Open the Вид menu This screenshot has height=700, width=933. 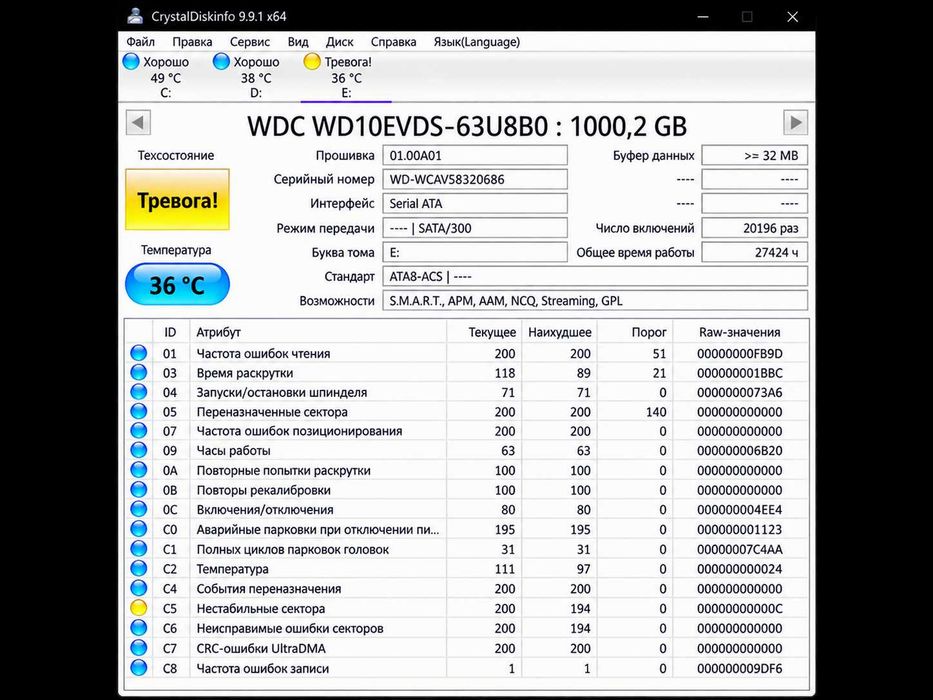coord(298,42)
